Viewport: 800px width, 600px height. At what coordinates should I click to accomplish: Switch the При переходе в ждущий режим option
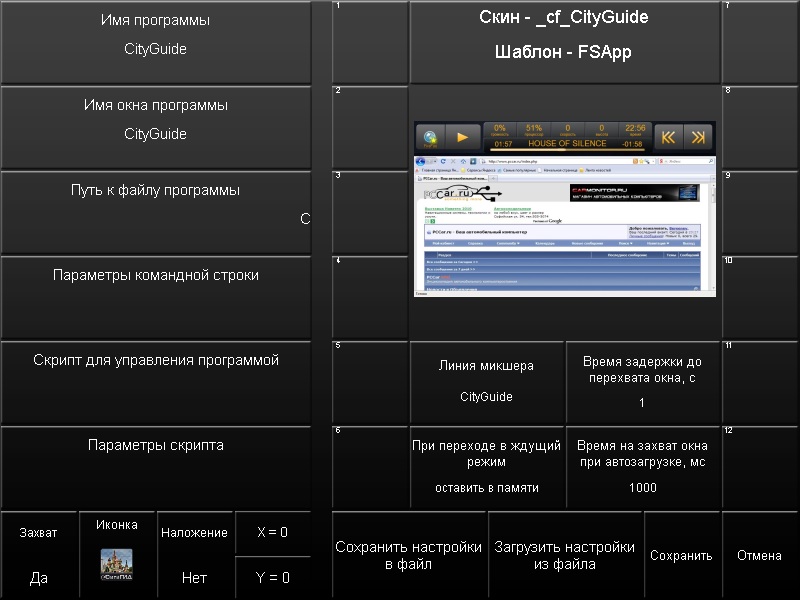(488, 467)
